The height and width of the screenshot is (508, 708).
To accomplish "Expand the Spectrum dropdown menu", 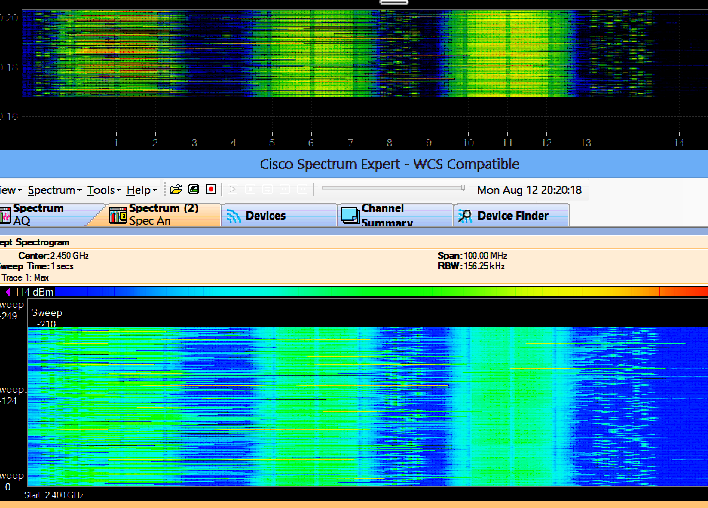I will click(x=53, y=190).
